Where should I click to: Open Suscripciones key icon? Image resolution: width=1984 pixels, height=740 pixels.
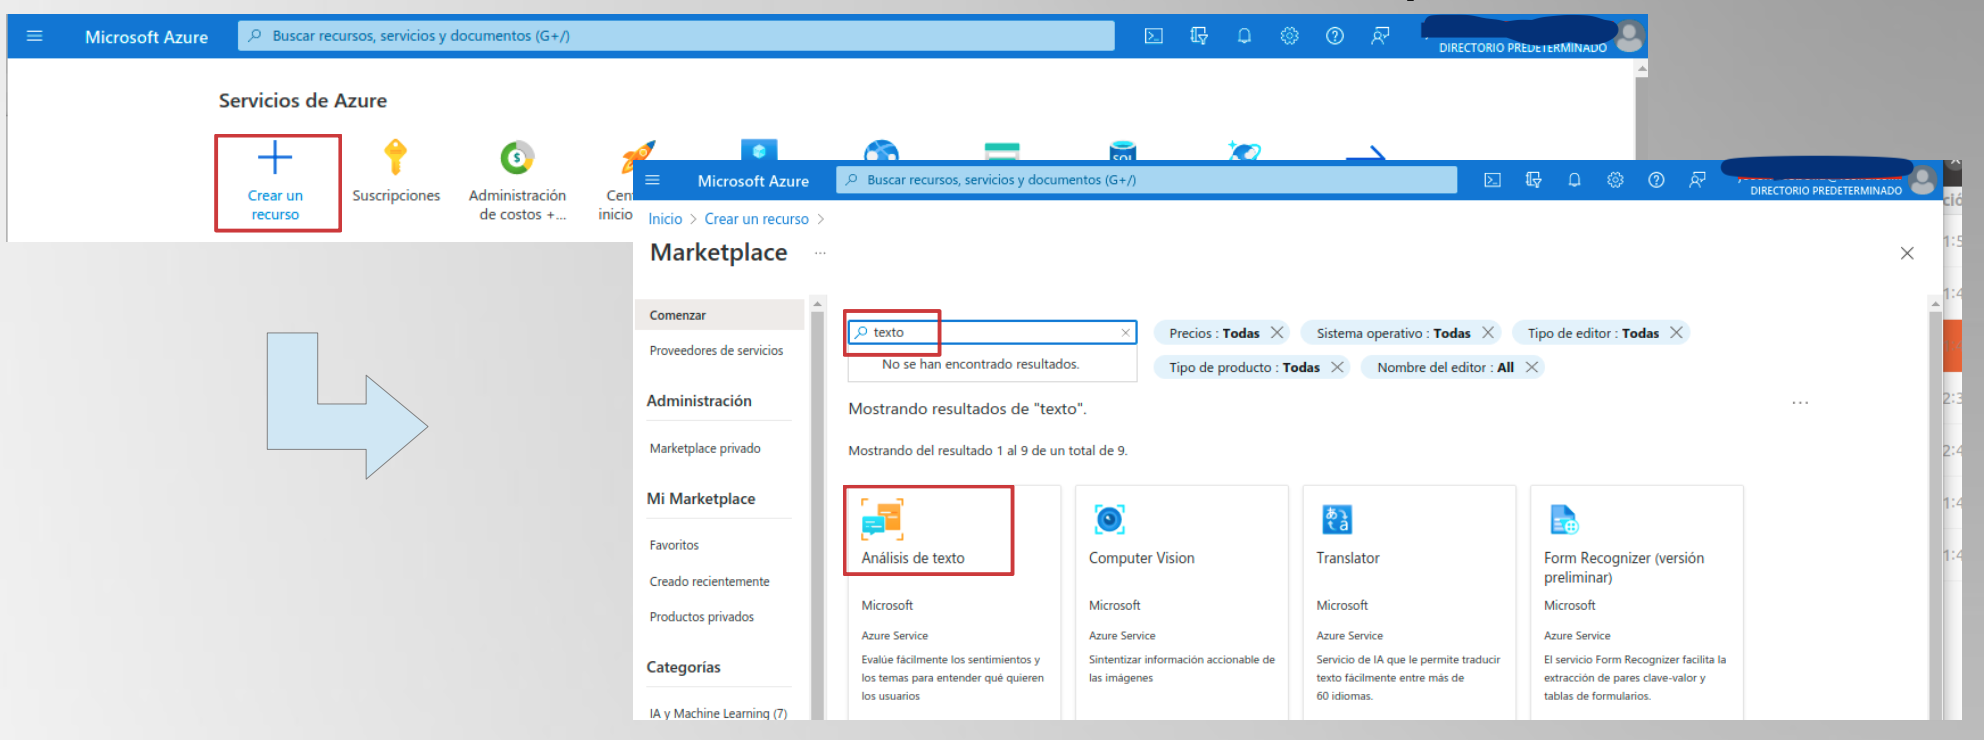(396, 158)
